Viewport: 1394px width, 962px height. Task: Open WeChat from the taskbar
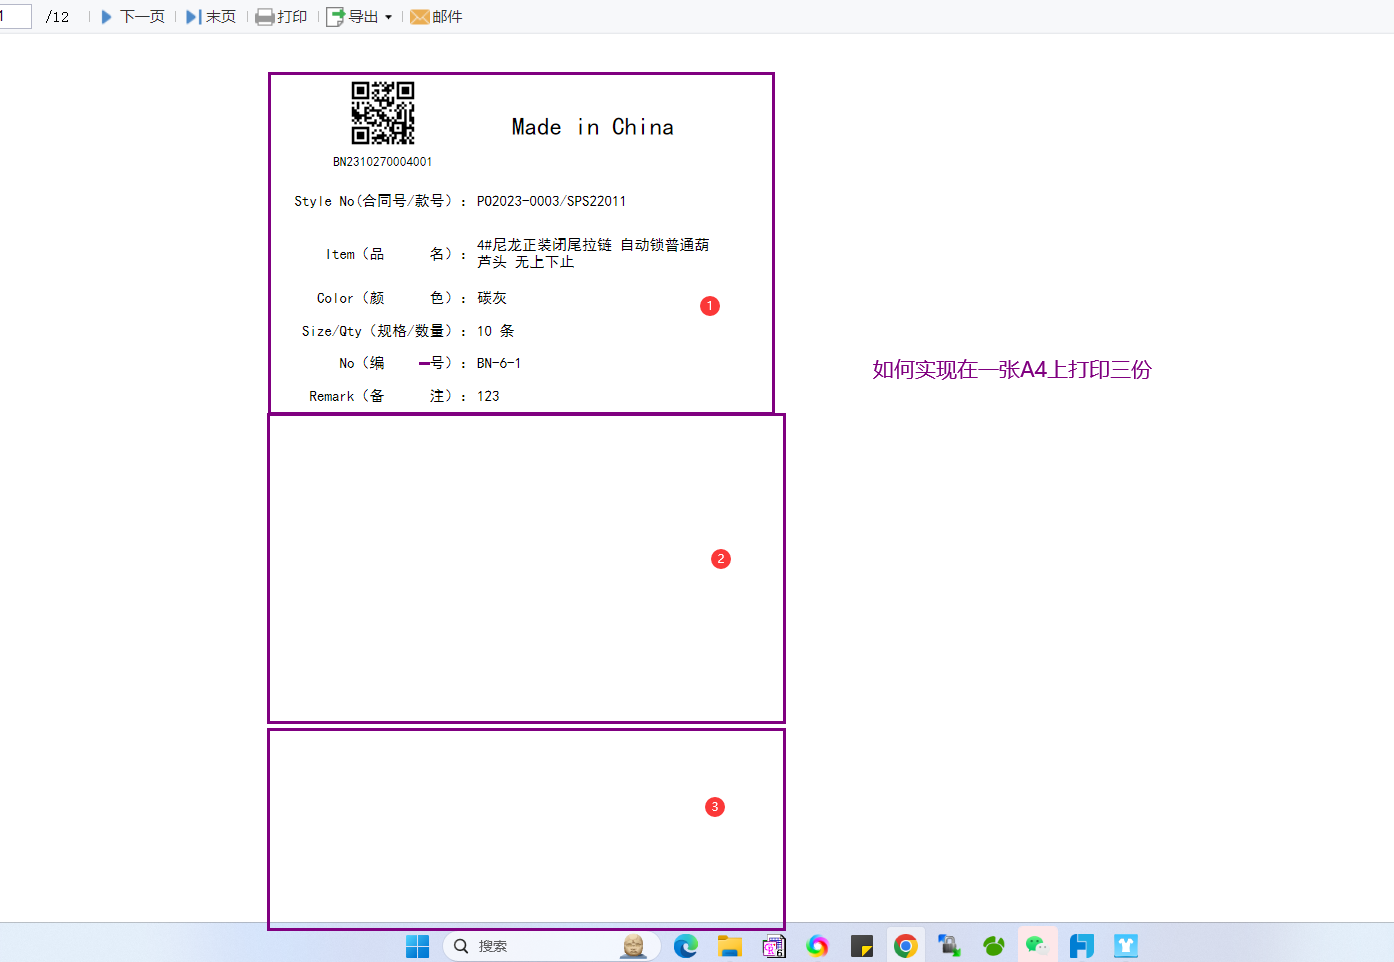tap(1036, 946)
